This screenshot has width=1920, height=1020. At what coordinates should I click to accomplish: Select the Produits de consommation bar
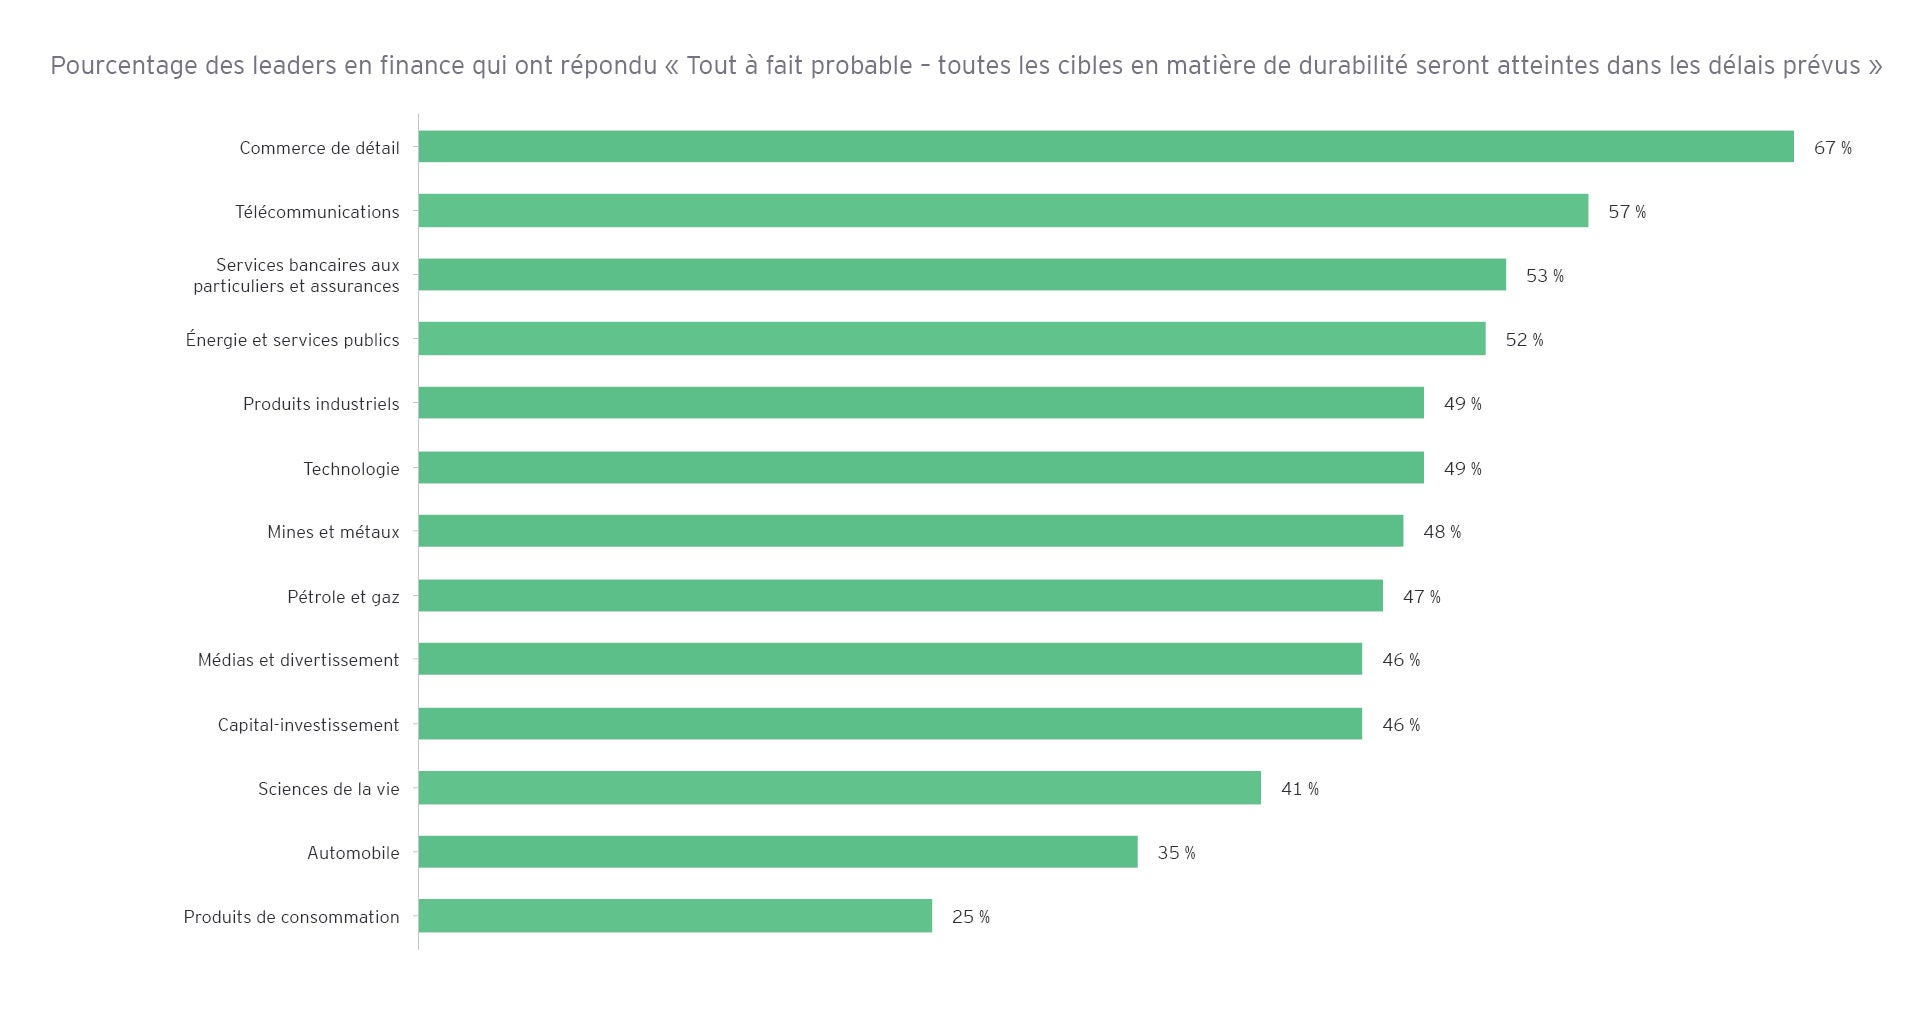[x=675, y=916]
